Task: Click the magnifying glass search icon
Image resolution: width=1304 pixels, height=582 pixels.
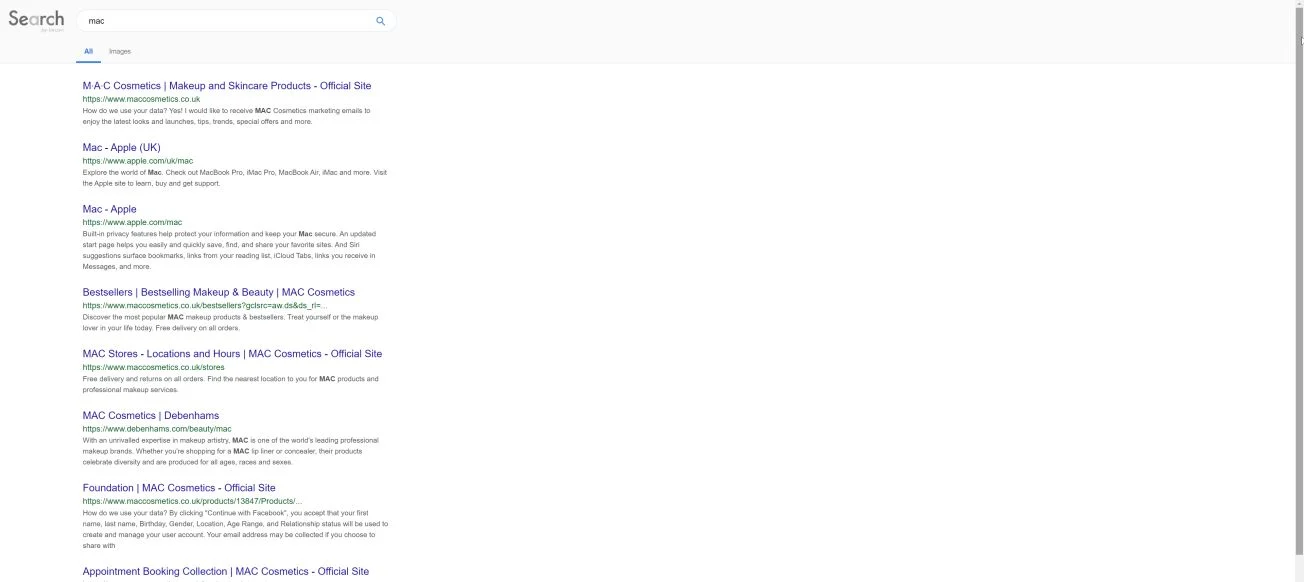Action: 380,21
